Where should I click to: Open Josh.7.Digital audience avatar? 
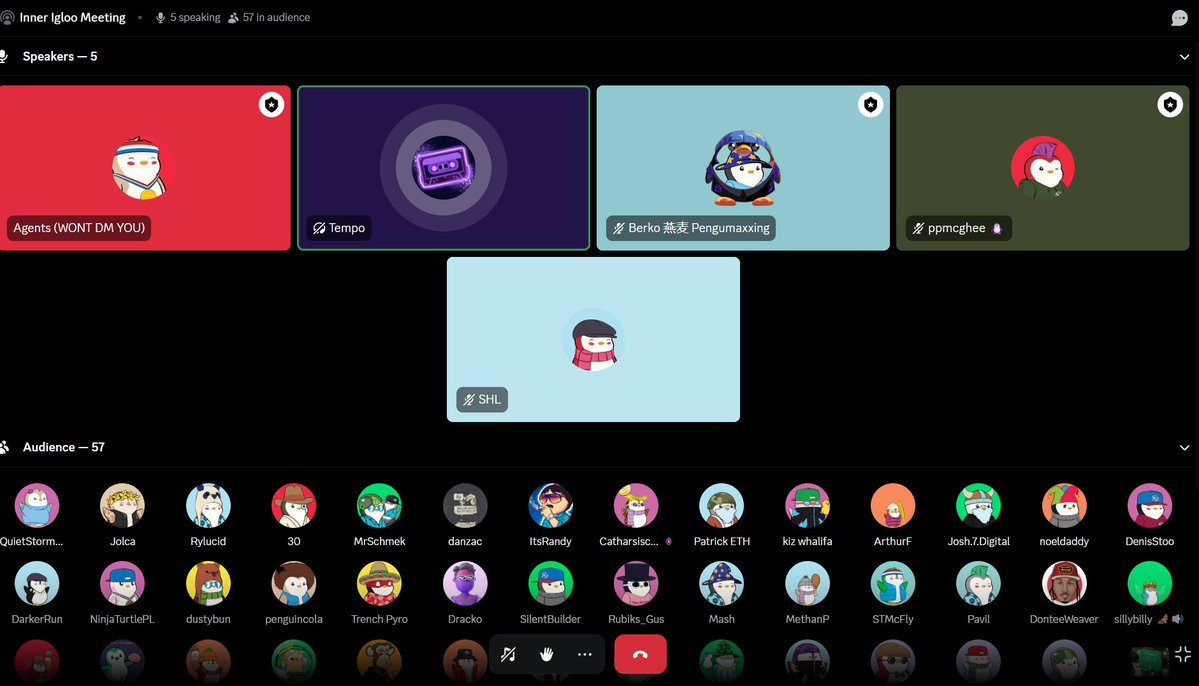[x=979, y=506]
